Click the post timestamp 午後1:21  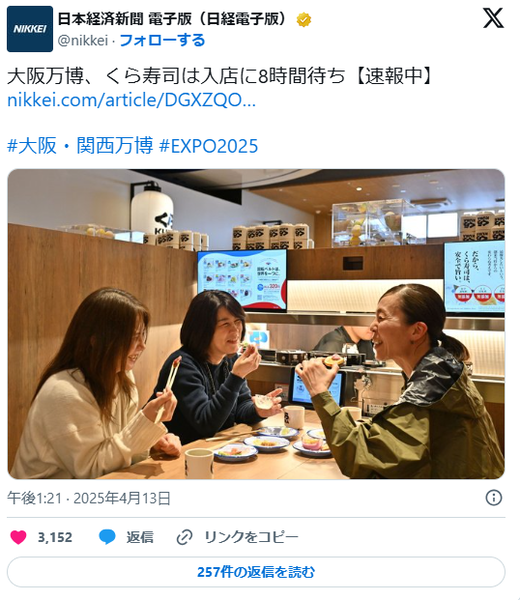pos(34,498)
